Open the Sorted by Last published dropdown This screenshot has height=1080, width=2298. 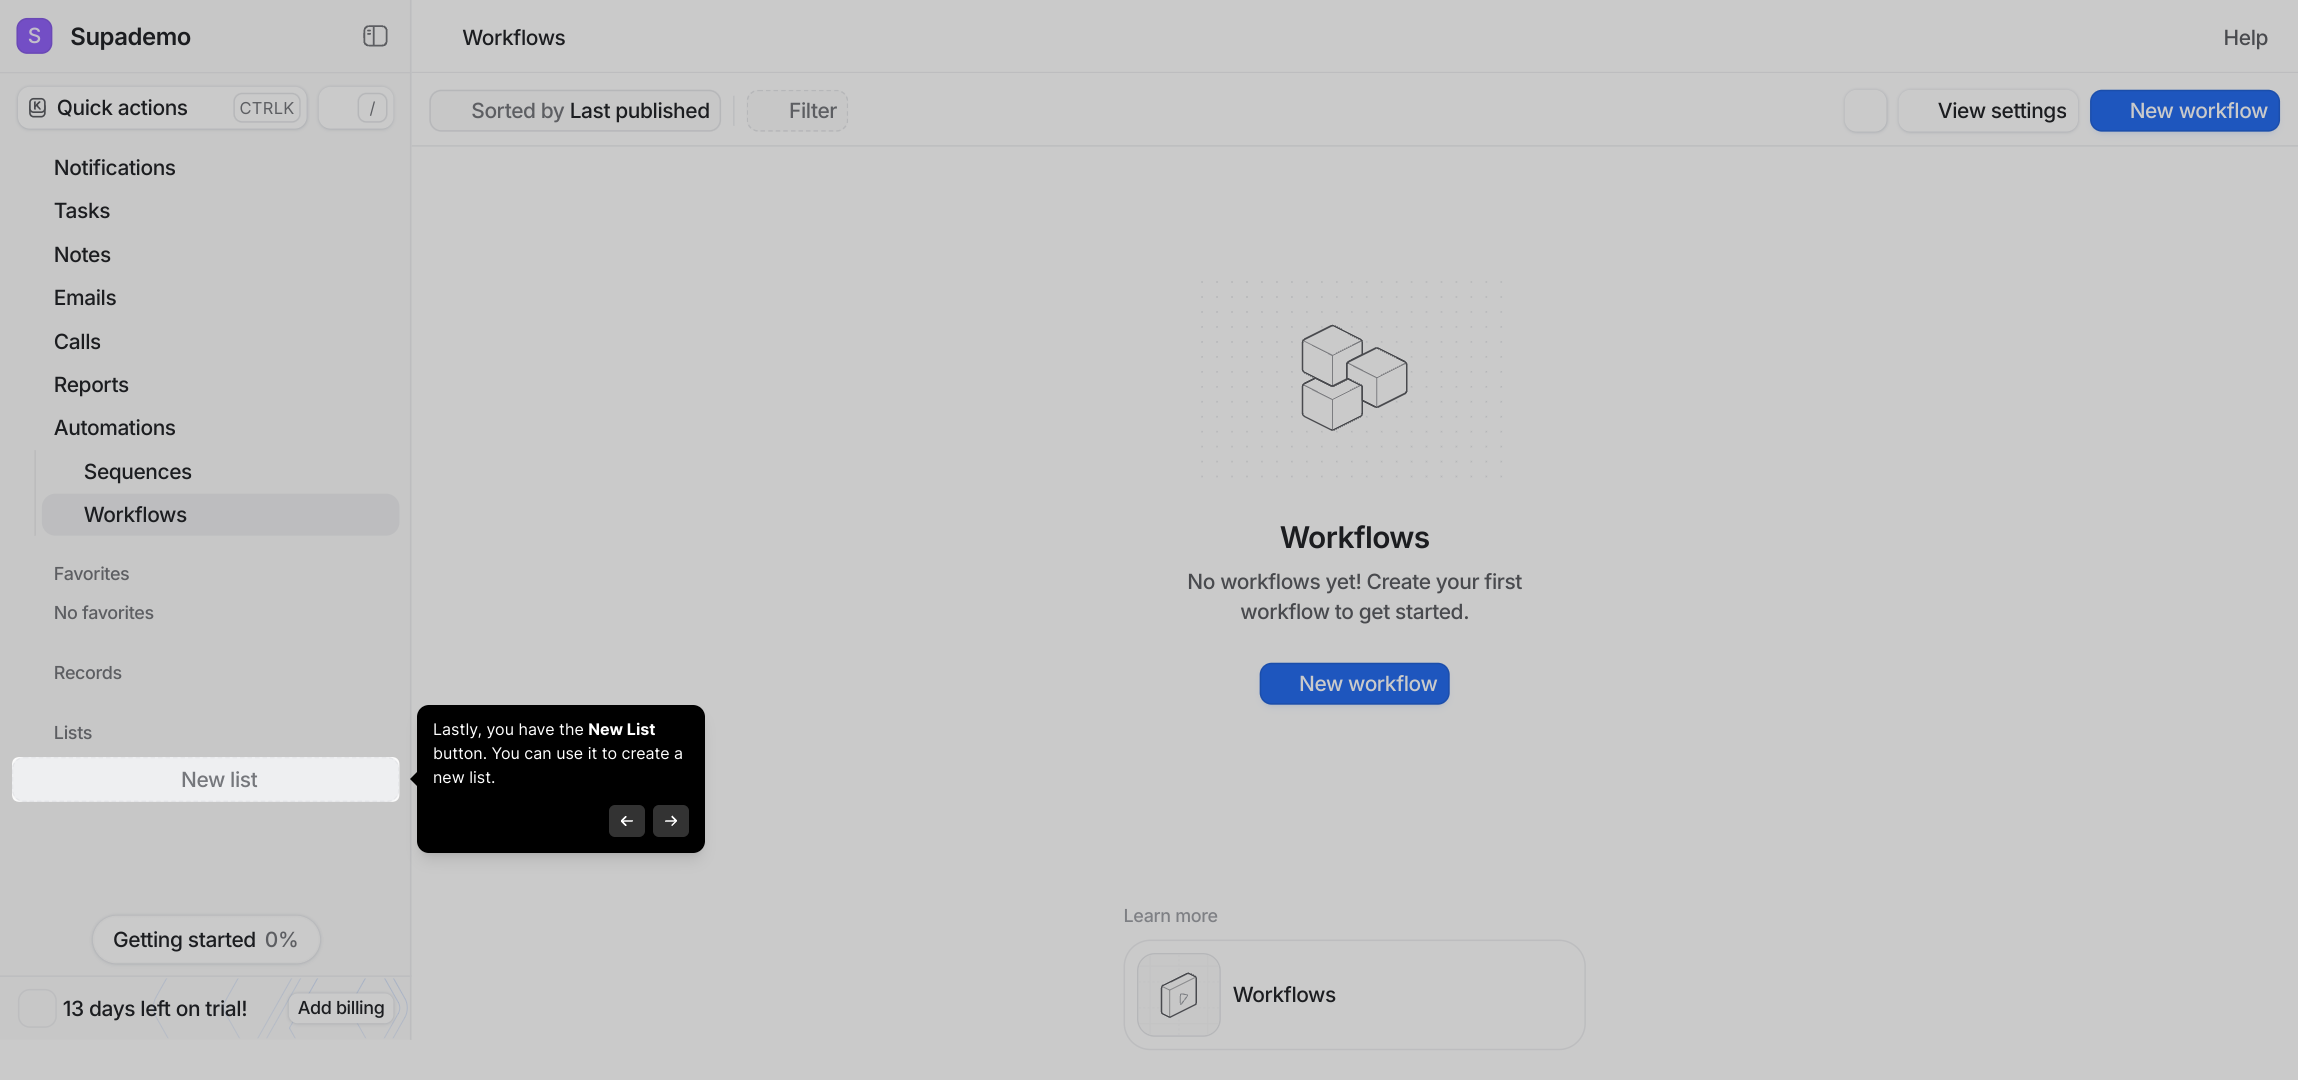[x=575, y=111]
